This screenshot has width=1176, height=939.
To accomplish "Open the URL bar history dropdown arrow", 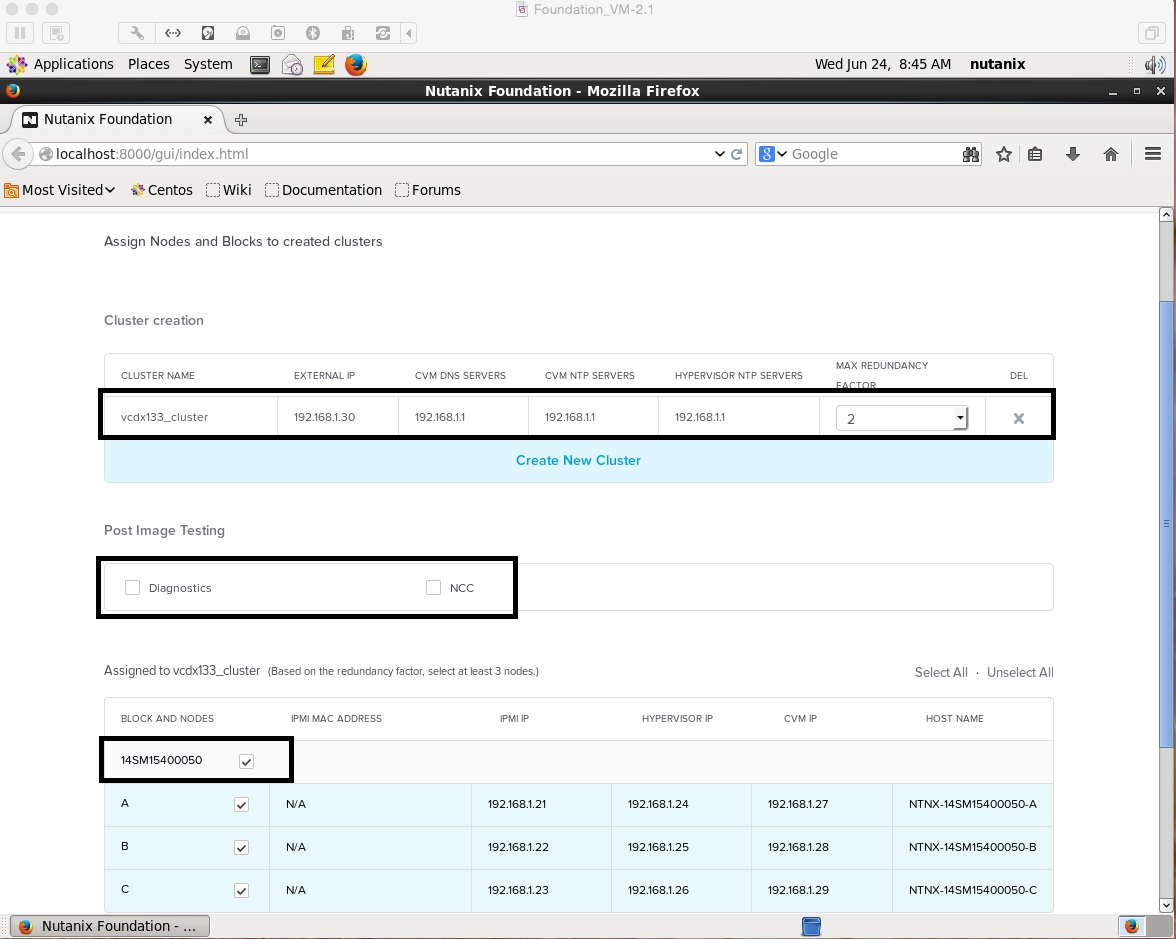I will point(719,154).
